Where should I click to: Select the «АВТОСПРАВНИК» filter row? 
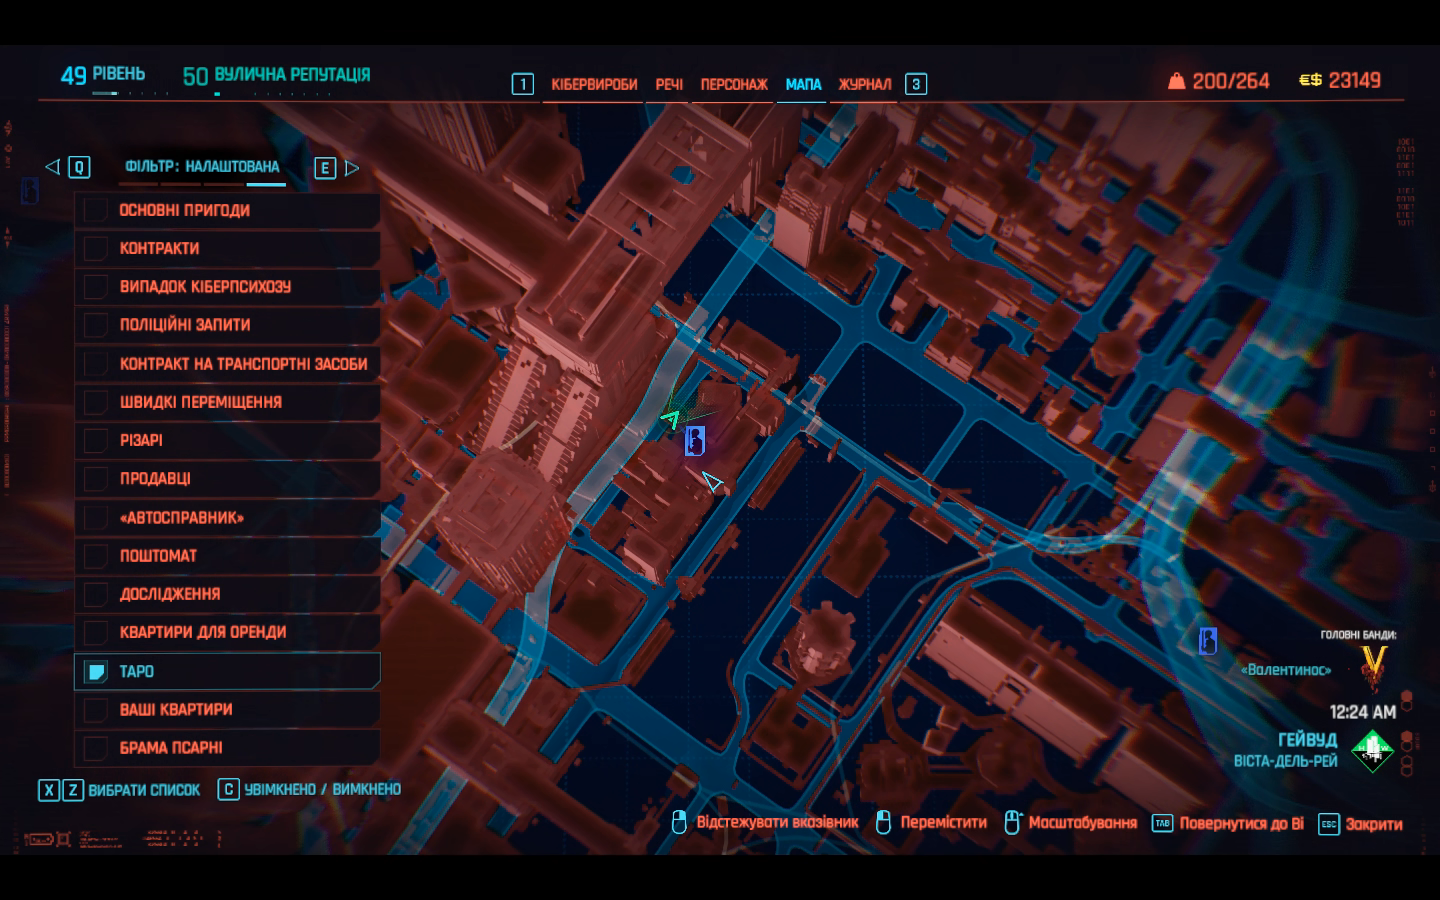(227, 517)
